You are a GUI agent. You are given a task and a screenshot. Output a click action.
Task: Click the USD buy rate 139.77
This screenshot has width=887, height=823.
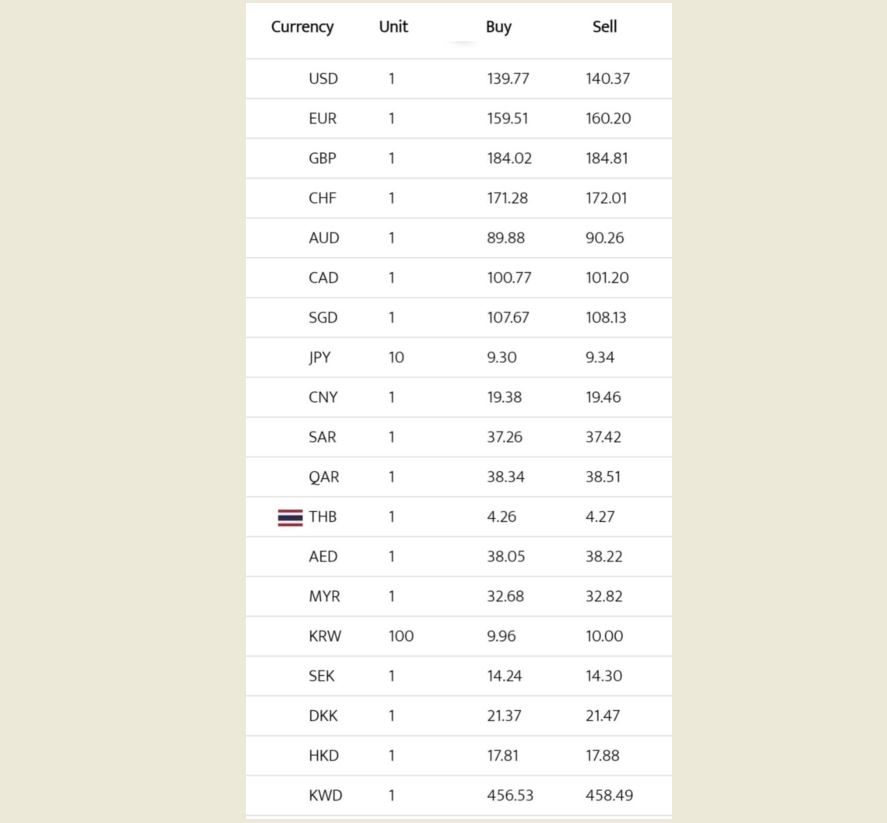(508, 78)
